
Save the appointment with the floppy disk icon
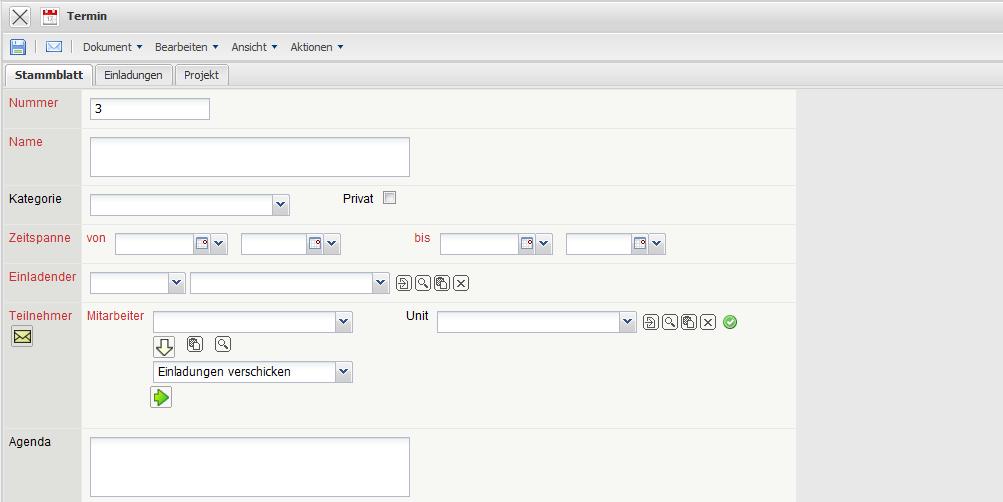18,47
